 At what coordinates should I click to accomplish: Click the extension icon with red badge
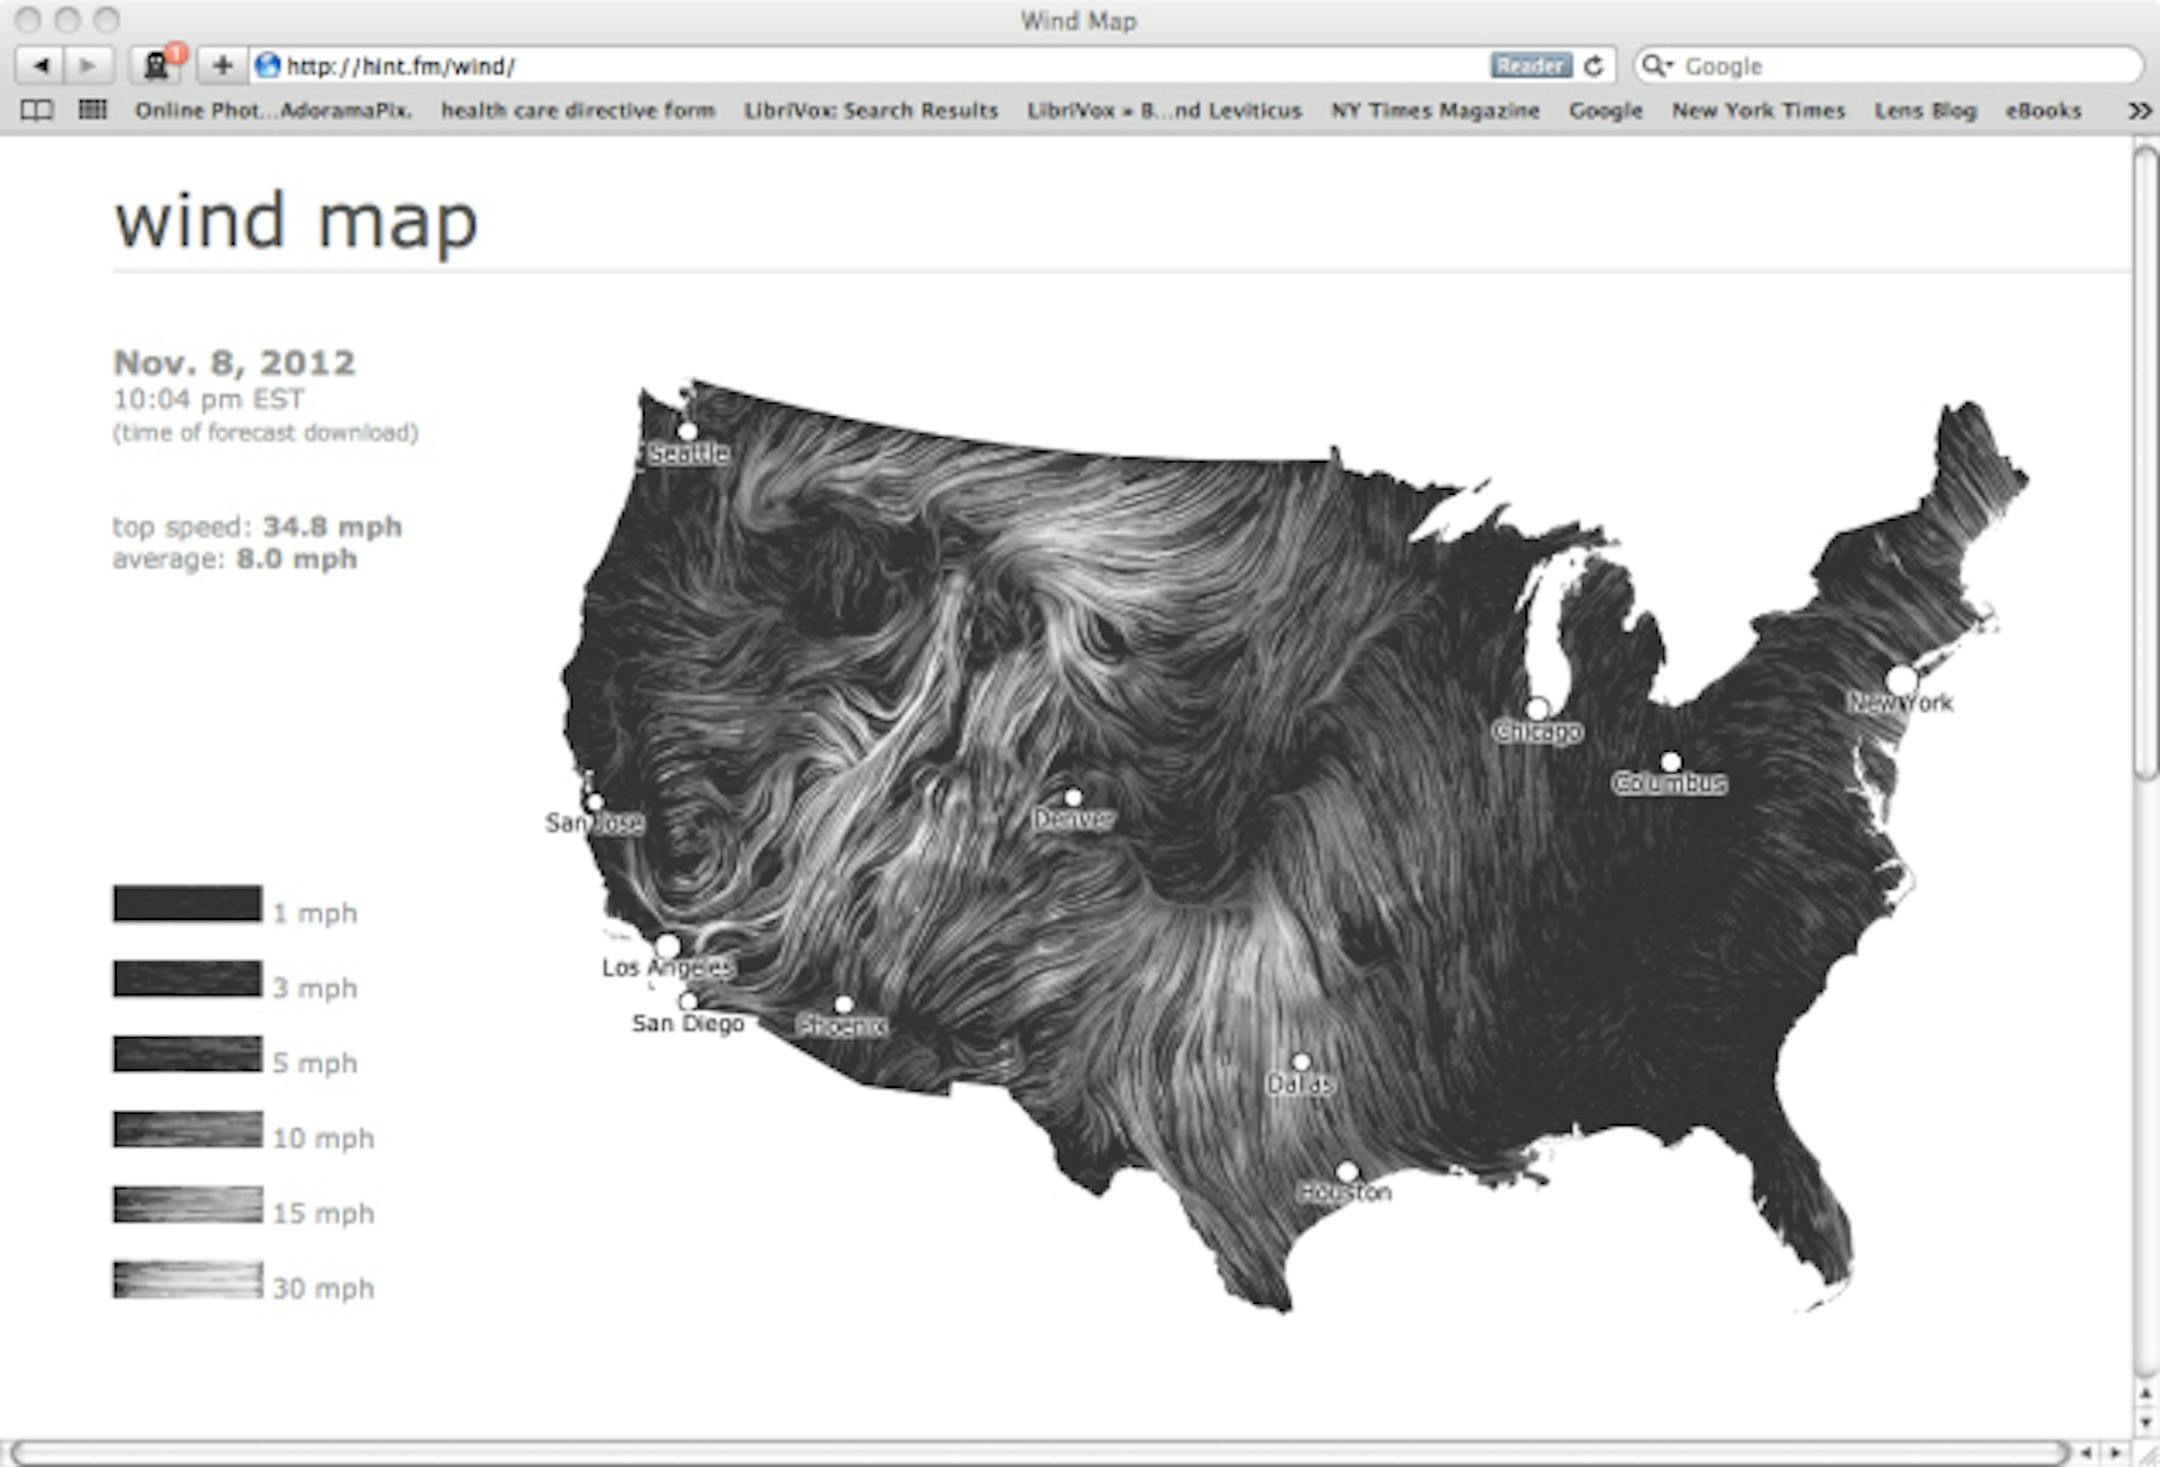(157, 66)
